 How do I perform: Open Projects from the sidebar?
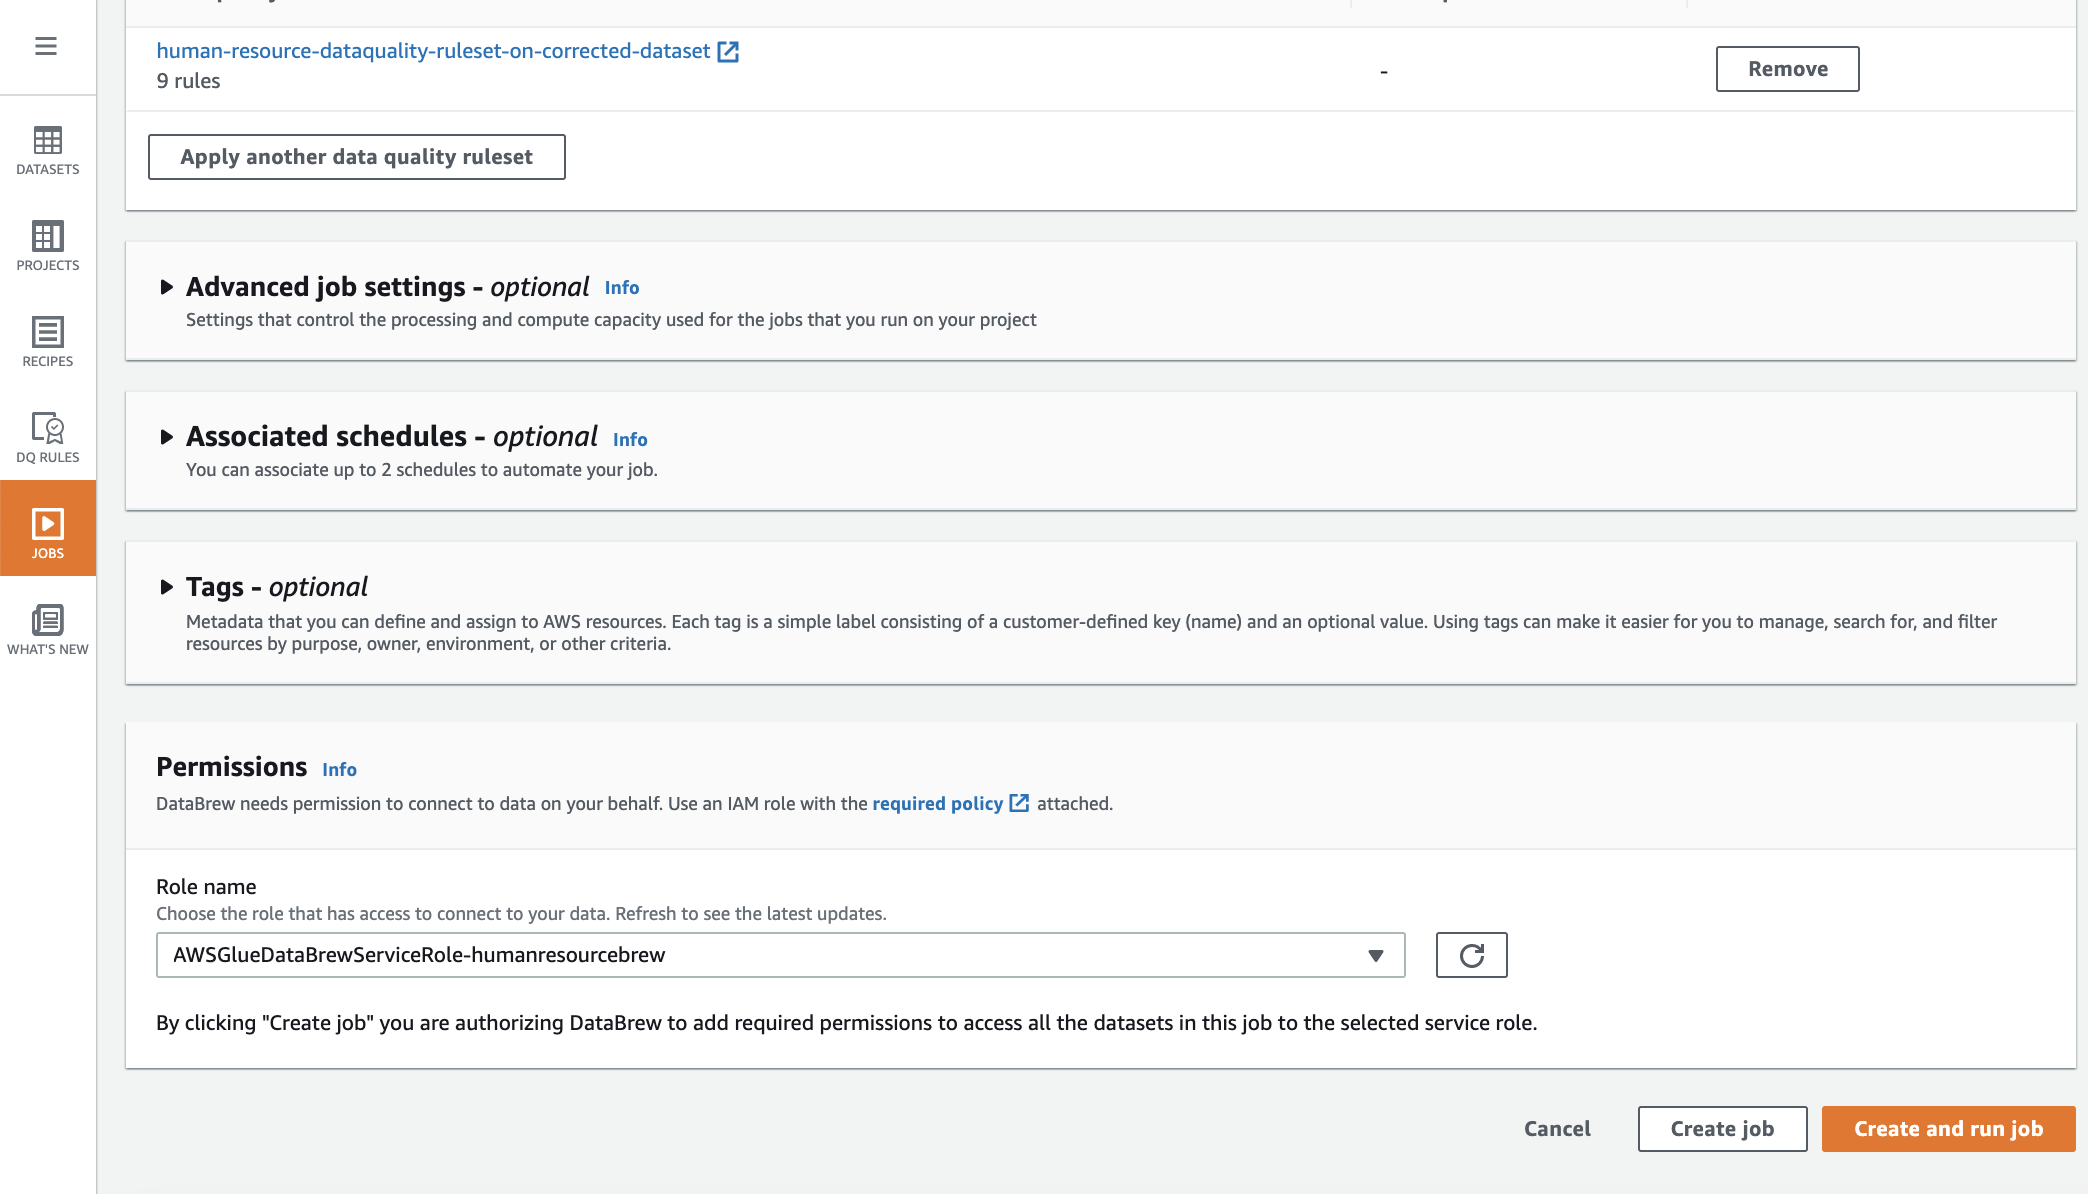point(48,247)
